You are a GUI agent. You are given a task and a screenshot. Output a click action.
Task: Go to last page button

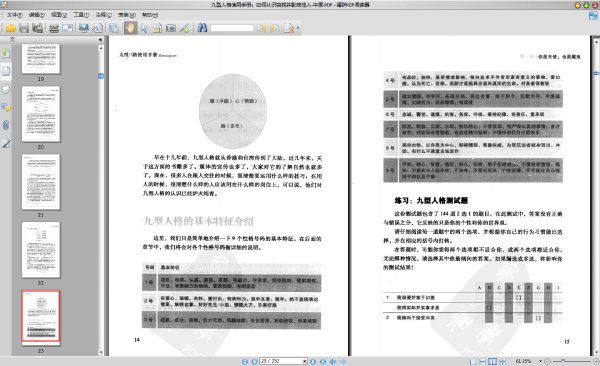323,361
